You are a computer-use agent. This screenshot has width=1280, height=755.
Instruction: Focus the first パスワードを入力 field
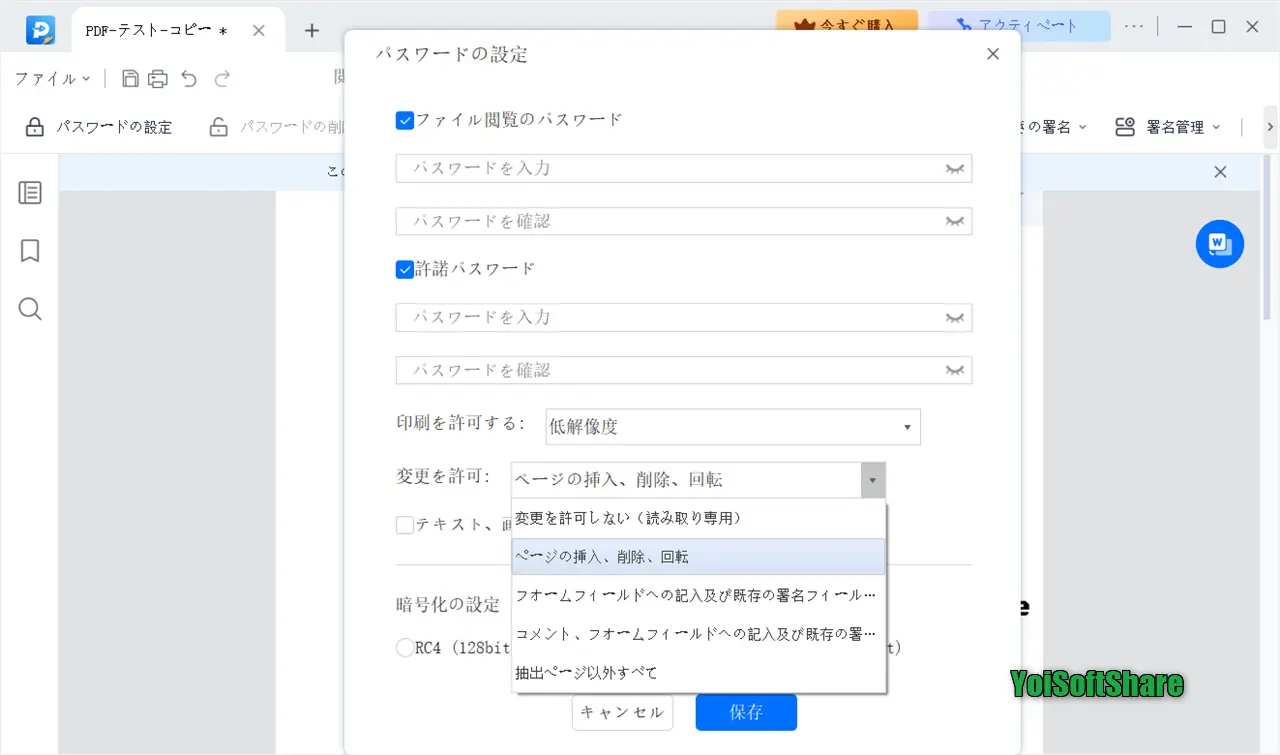coord(684,168)
